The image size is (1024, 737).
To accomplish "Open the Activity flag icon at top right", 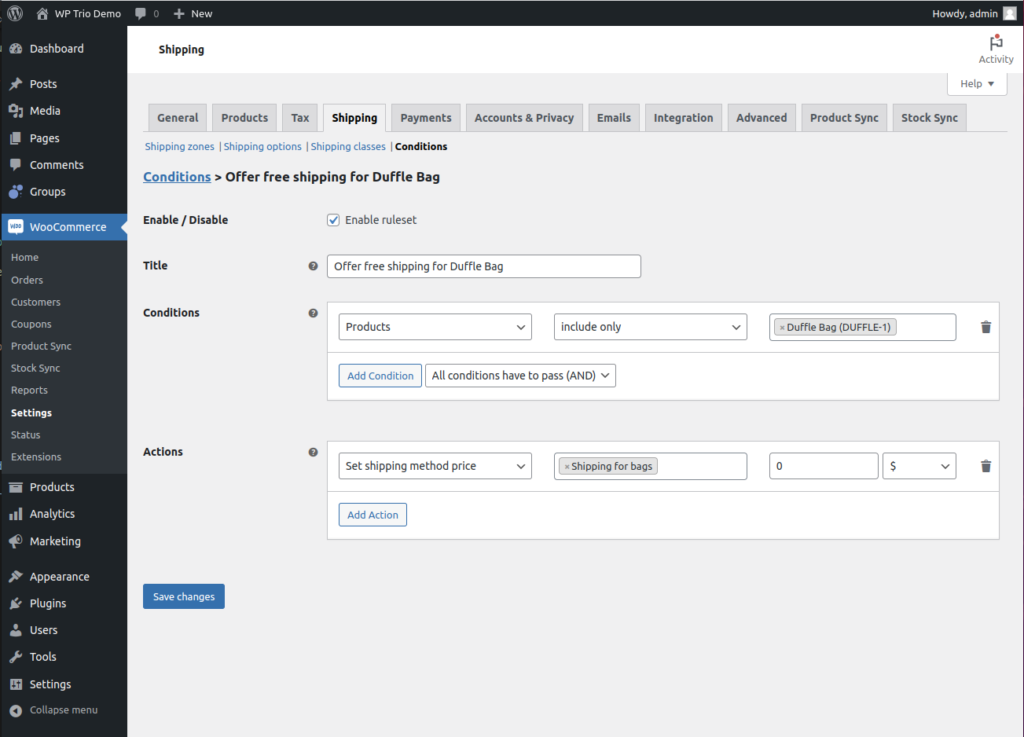I will click(x=996, y=42).
